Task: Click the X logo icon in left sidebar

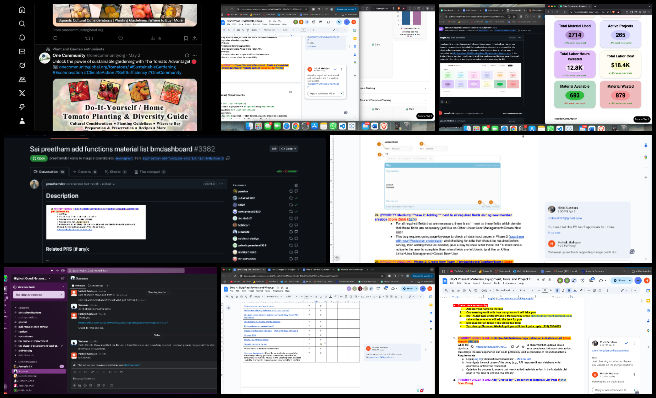Action: [x=22, y=93]
